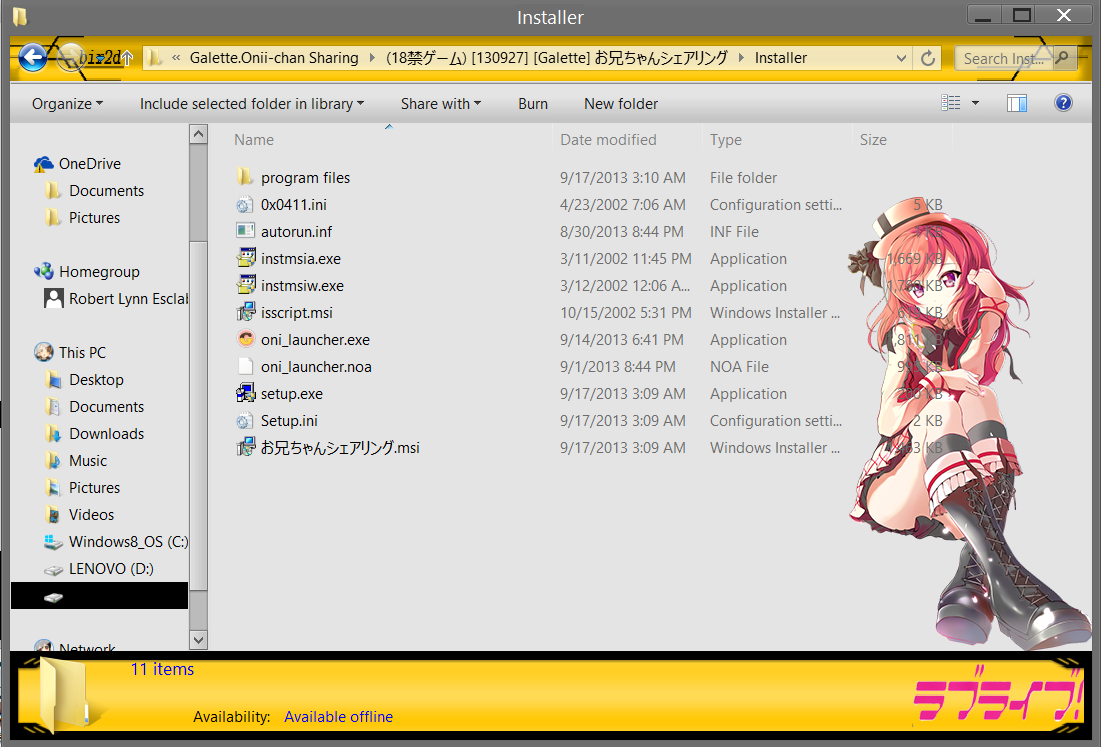Click the Burn button
Image resolution: width=1101 pixels, height=747 pixels.
(x=533, y=104)
